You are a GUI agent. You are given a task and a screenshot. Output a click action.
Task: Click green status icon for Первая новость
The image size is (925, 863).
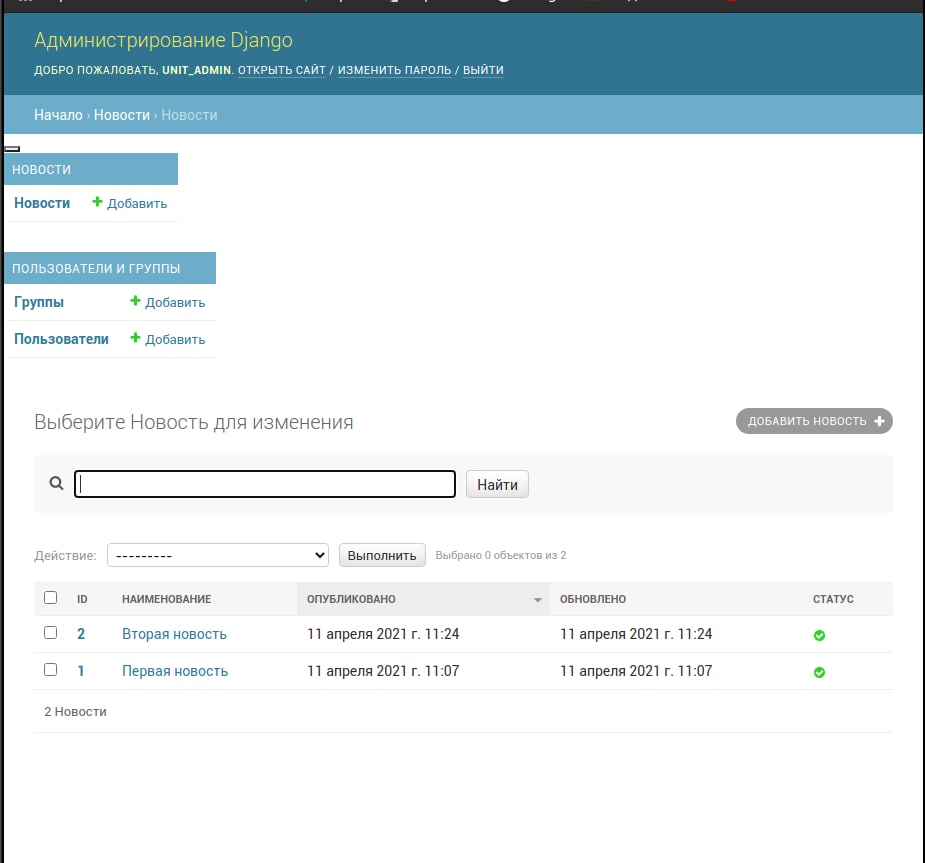pos(819,672)
